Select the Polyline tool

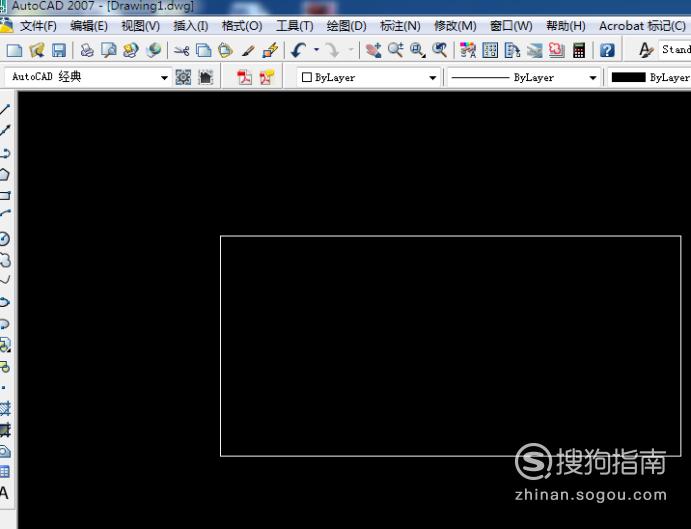5,153
